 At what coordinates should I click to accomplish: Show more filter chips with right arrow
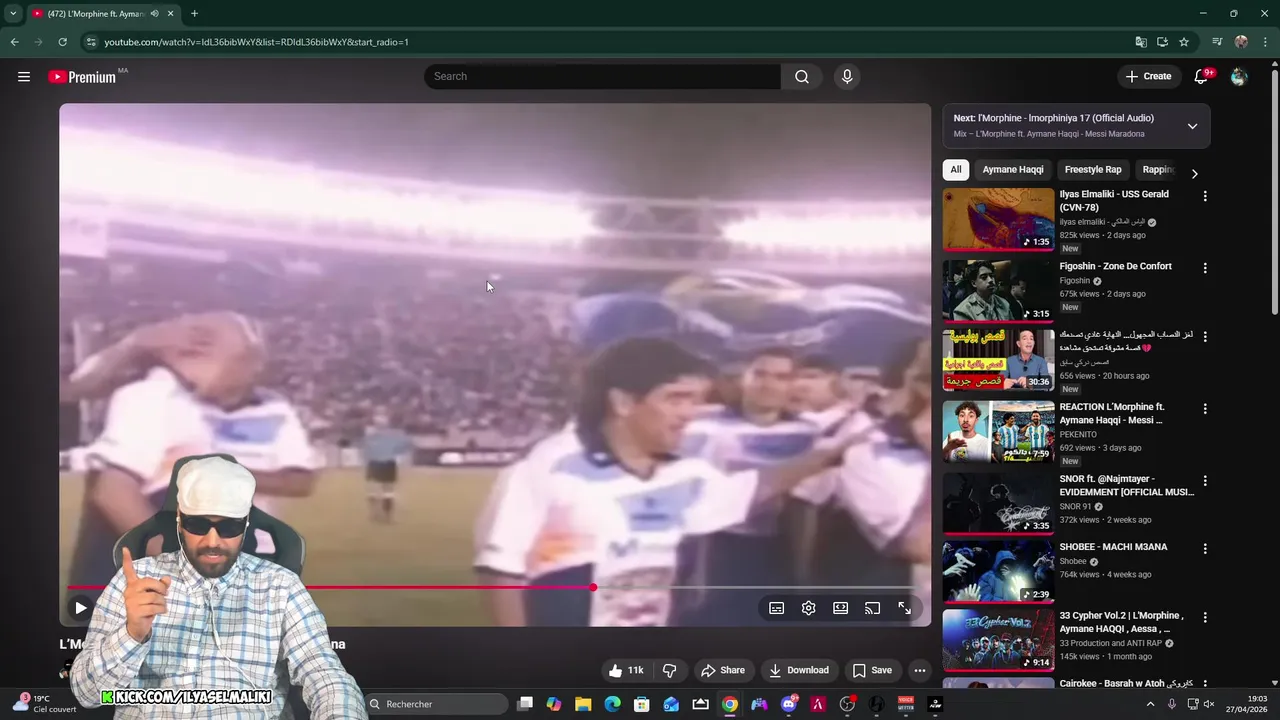tap(1194, 173)
